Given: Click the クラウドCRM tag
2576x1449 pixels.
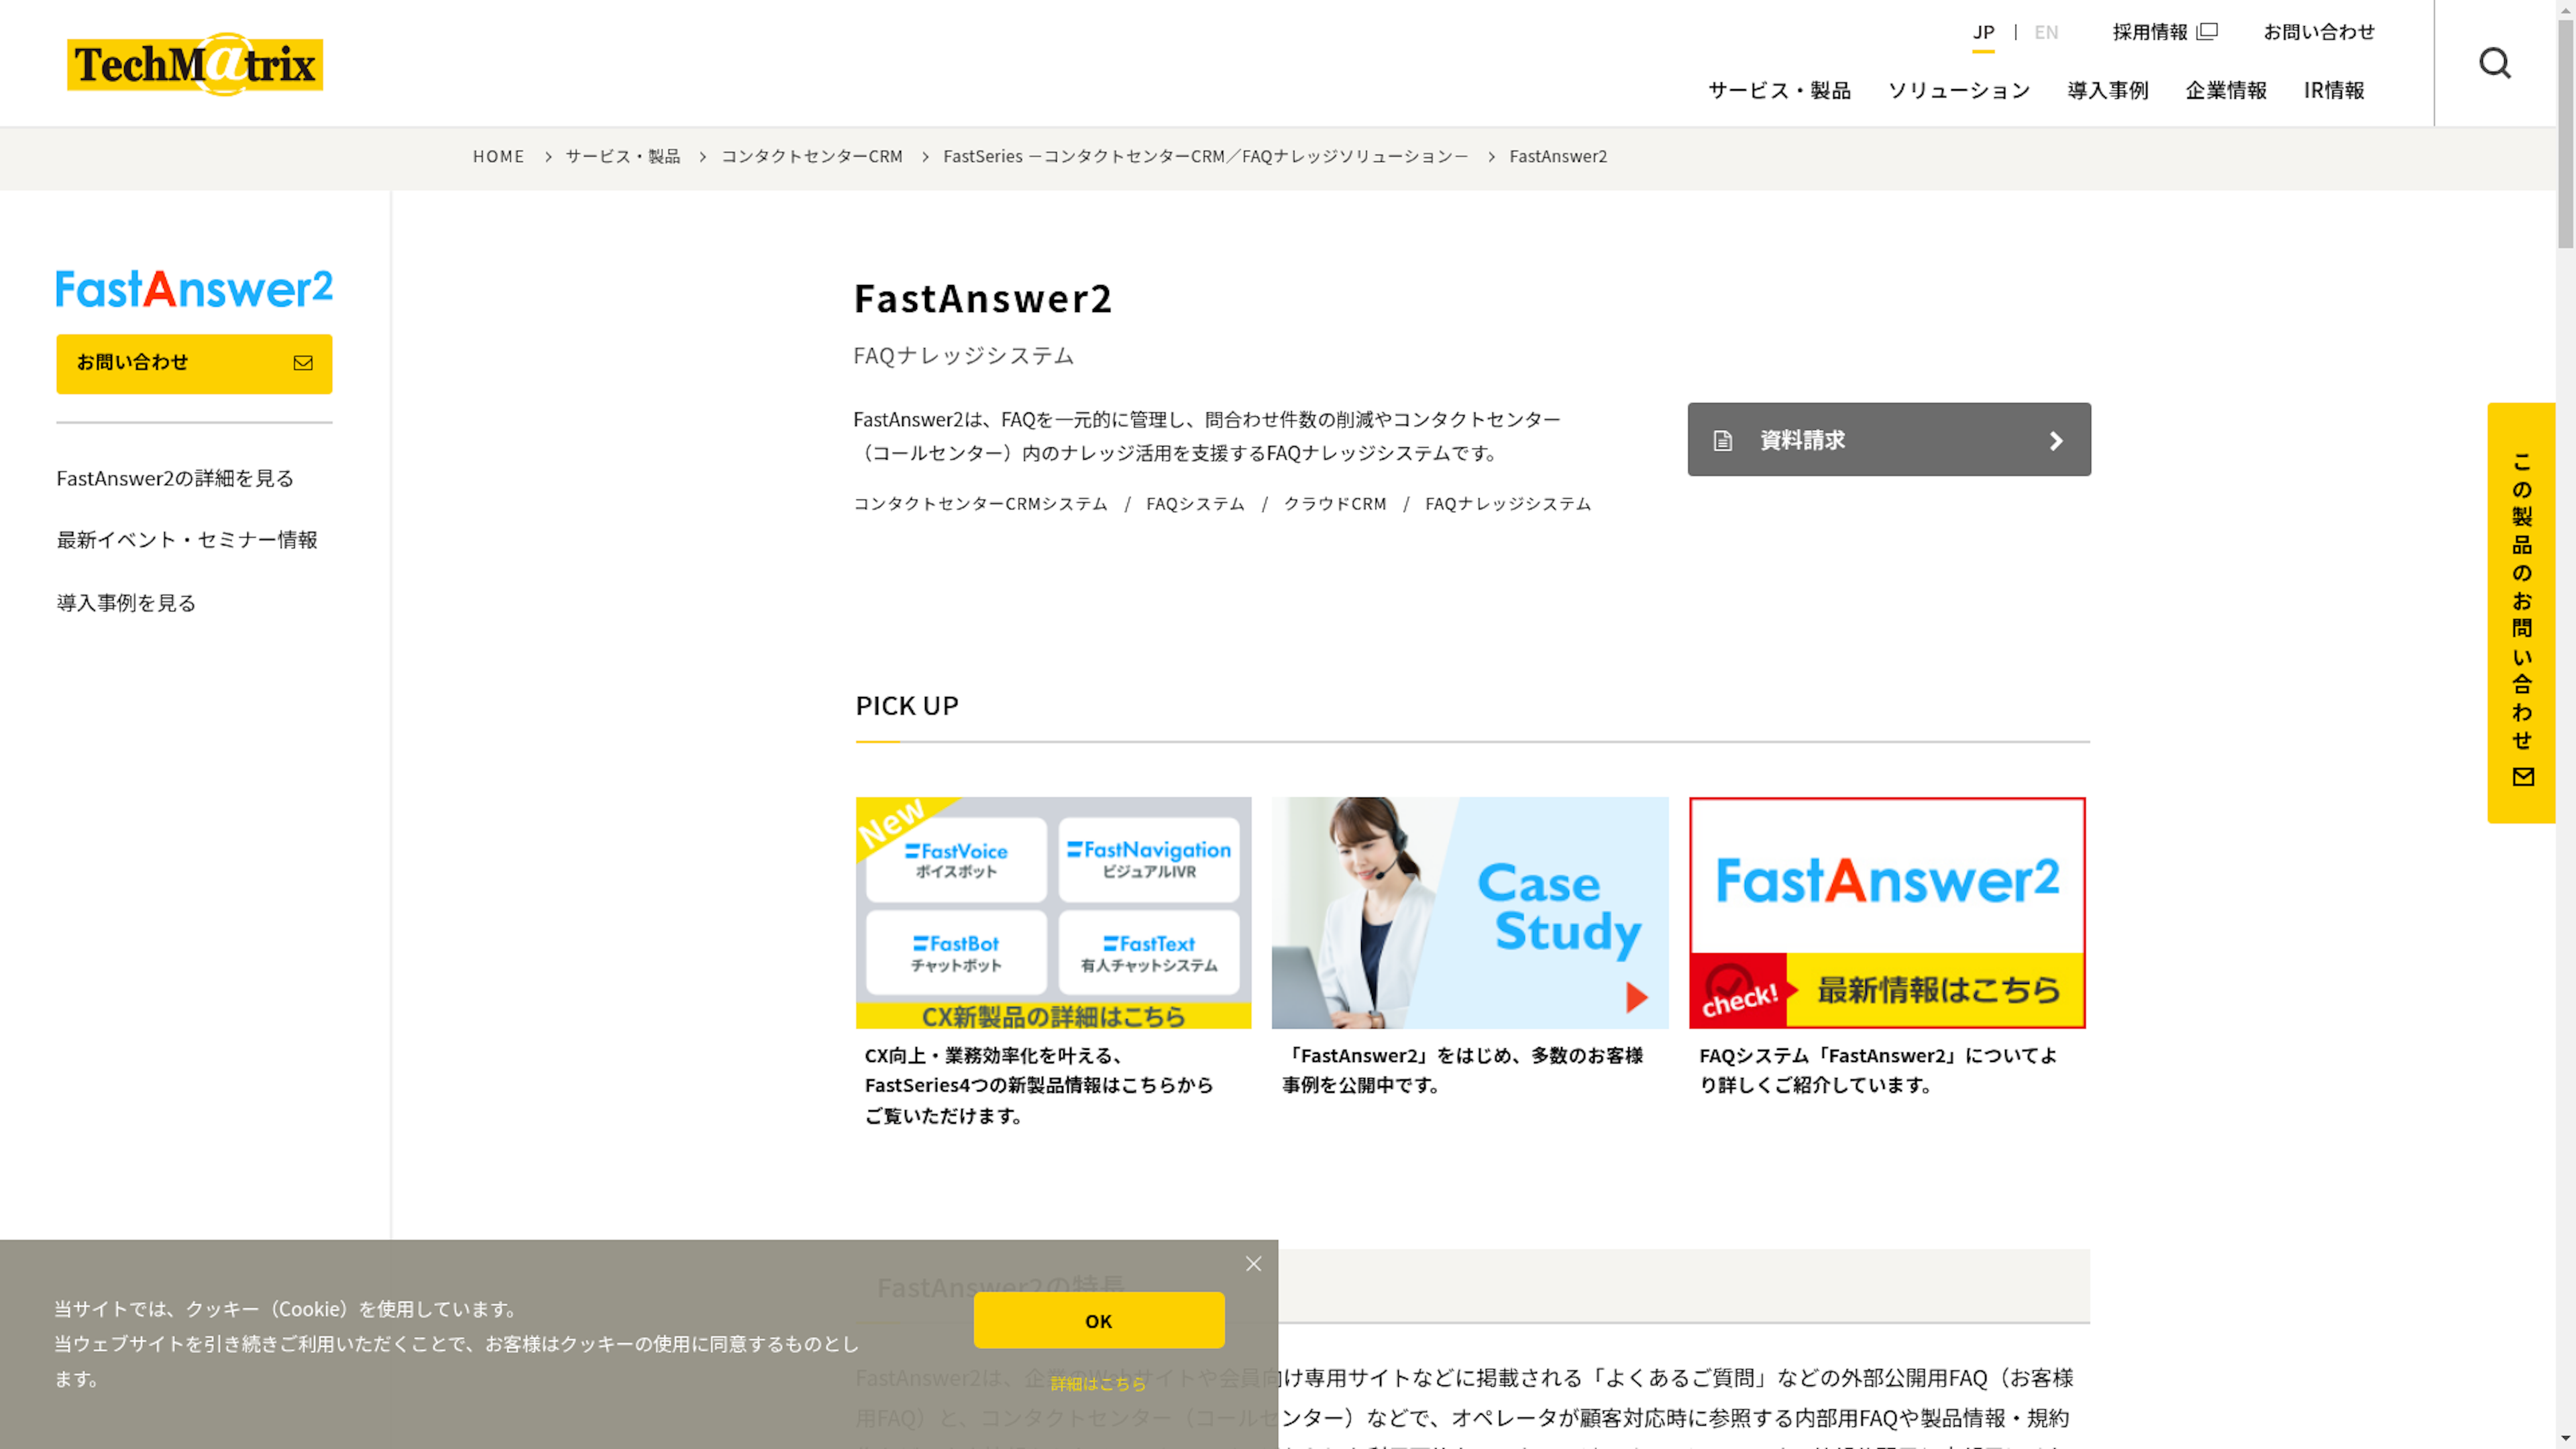Looking at the screenshot, I should point(1335,504).
